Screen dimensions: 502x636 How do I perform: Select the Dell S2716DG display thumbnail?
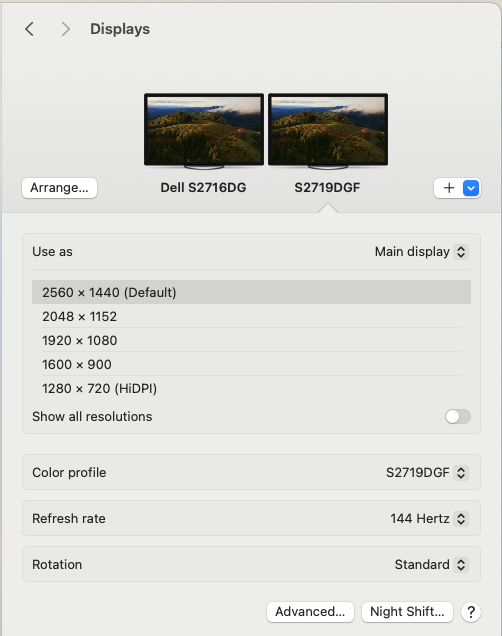pos(204,130)
